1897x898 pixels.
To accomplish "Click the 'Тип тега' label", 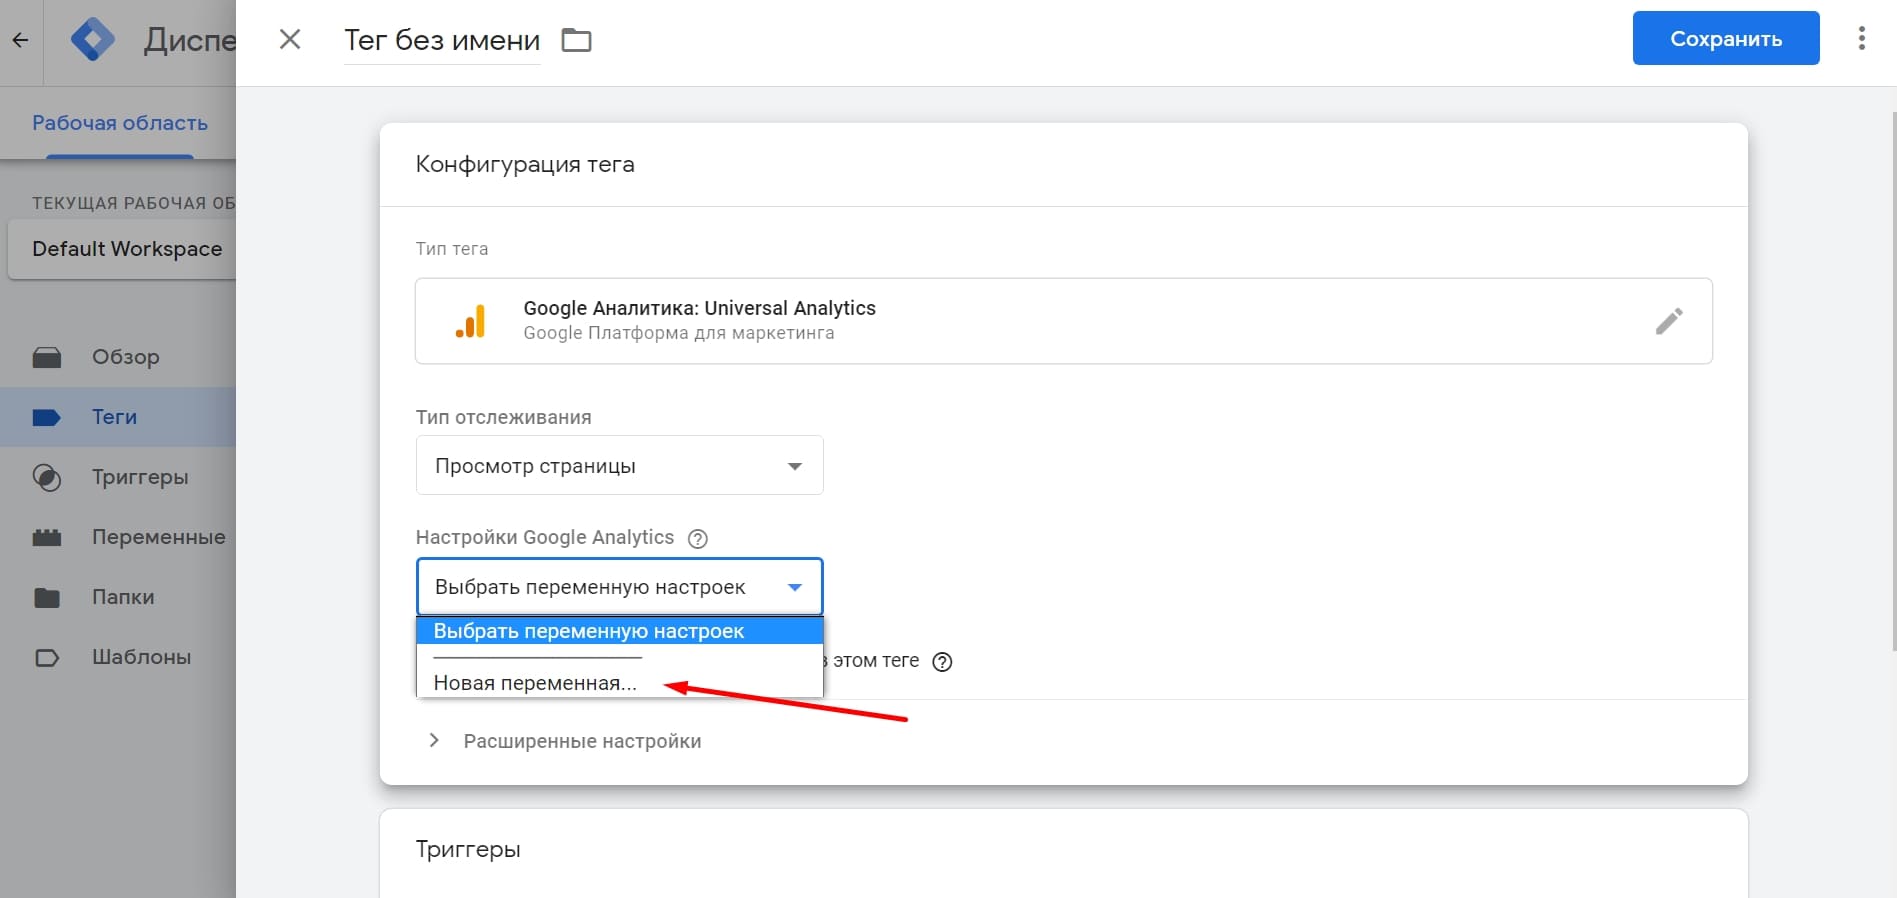I will pyautogui.click(x=452, y=249).
